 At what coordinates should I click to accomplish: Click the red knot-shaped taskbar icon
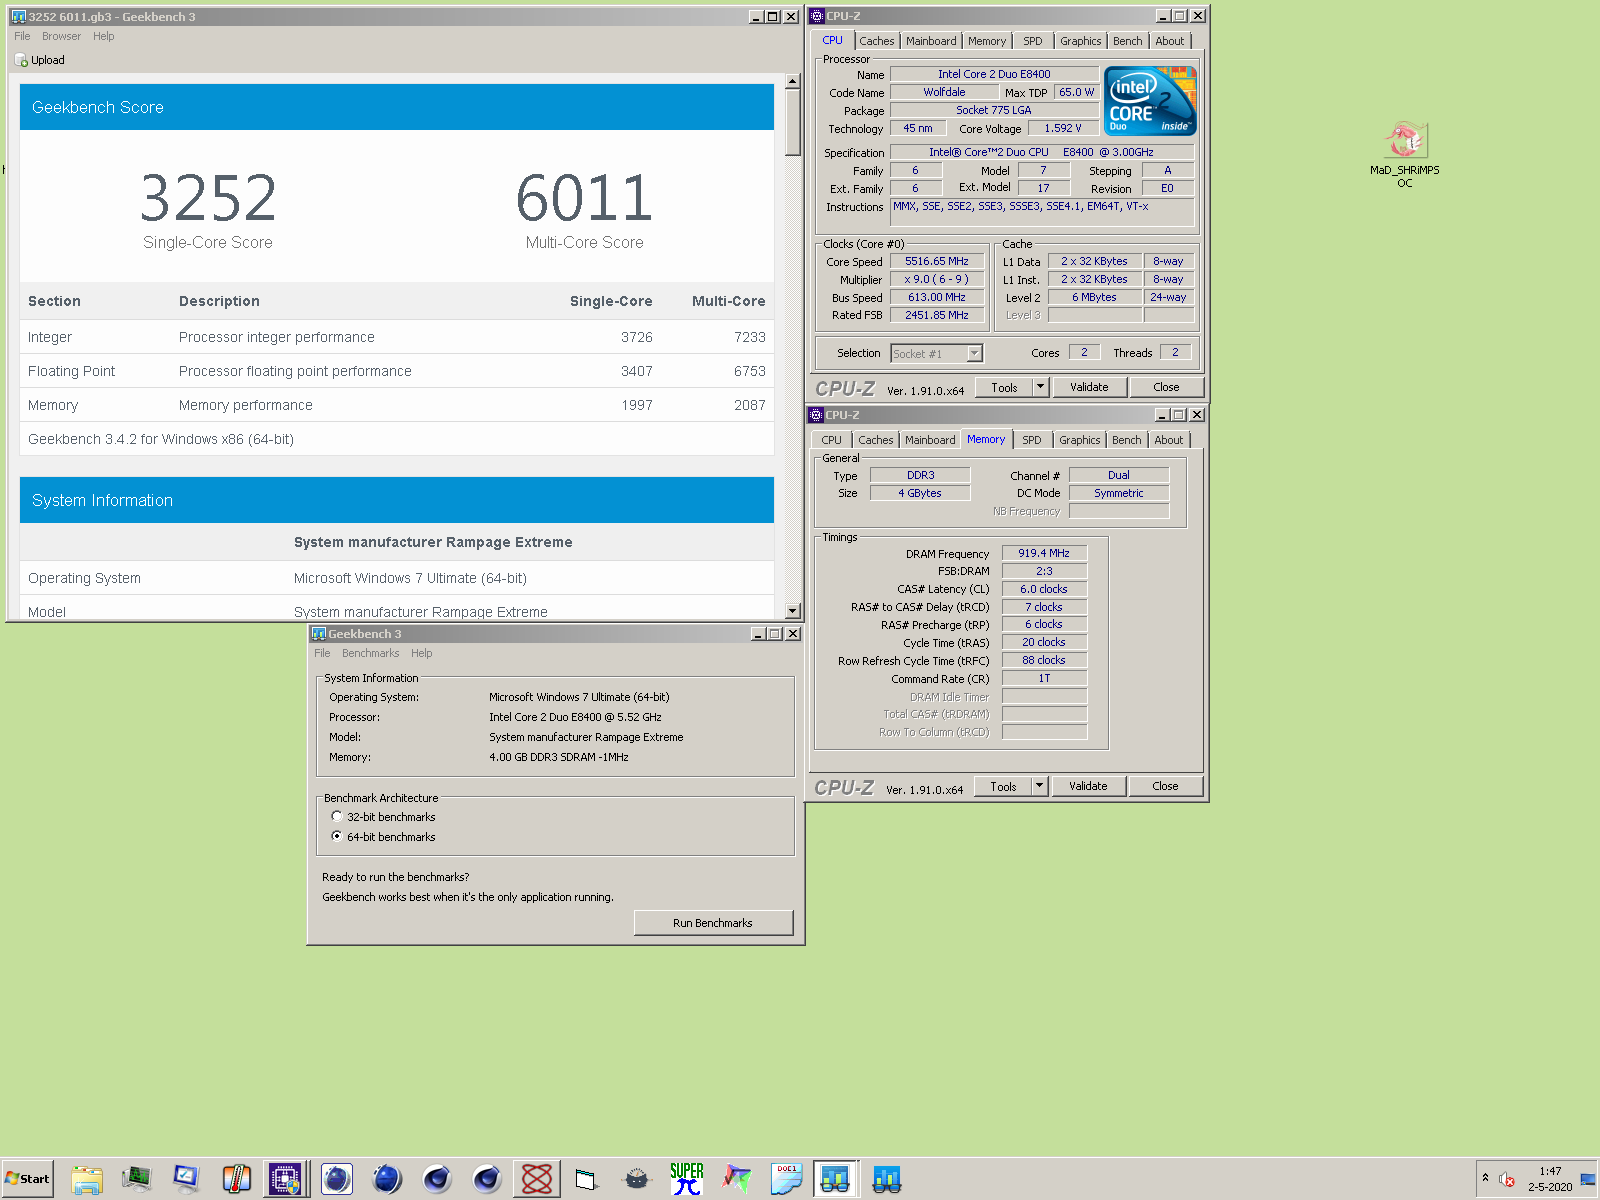coord(537,1179)
